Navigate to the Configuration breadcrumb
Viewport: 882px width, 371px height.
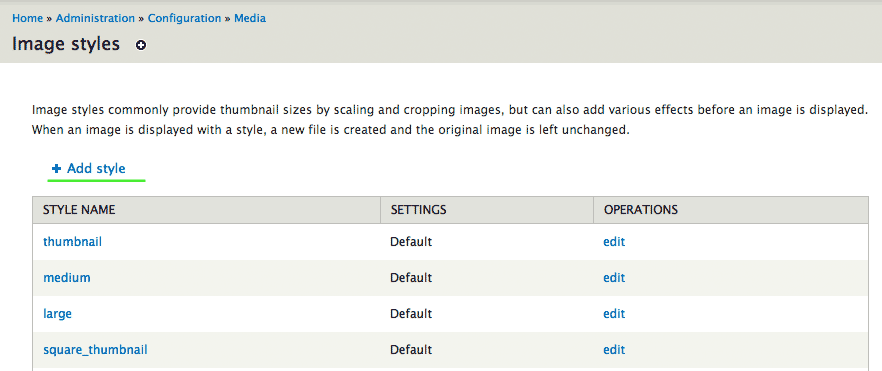tap(184, 19)
